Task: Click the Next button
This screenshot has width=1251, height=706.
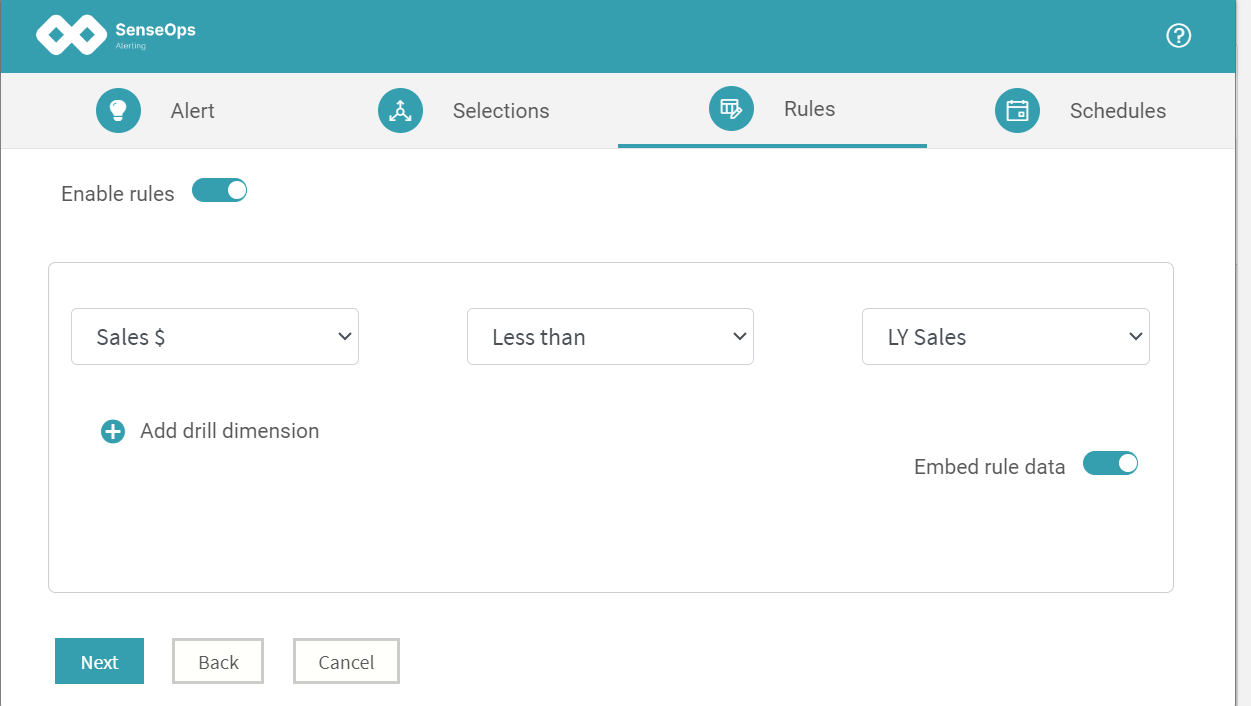Action: (99, 662)
